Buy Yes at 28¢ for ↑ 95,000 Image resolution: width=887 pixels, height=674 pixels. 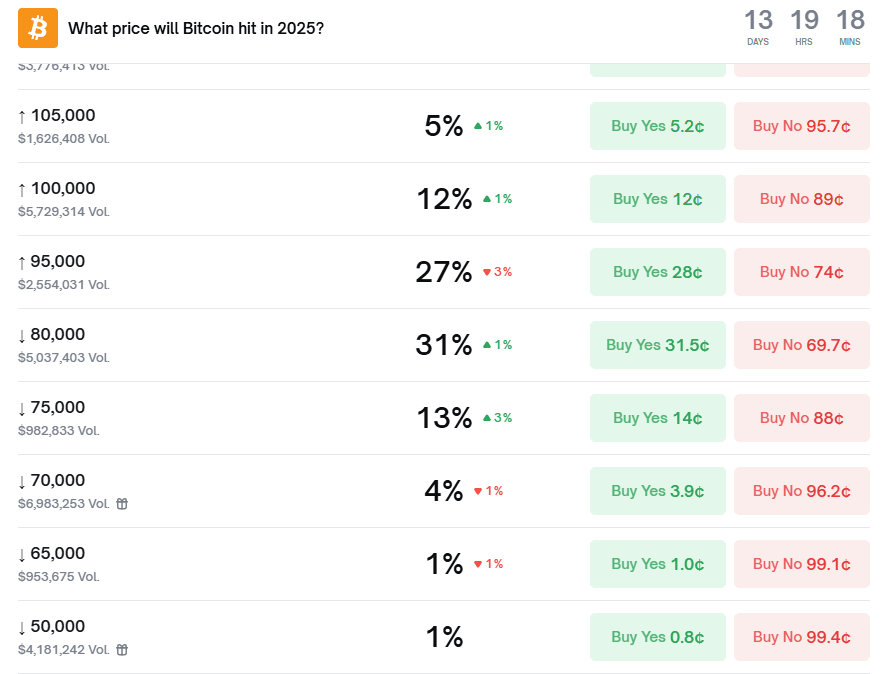click(x=658, y=272)
